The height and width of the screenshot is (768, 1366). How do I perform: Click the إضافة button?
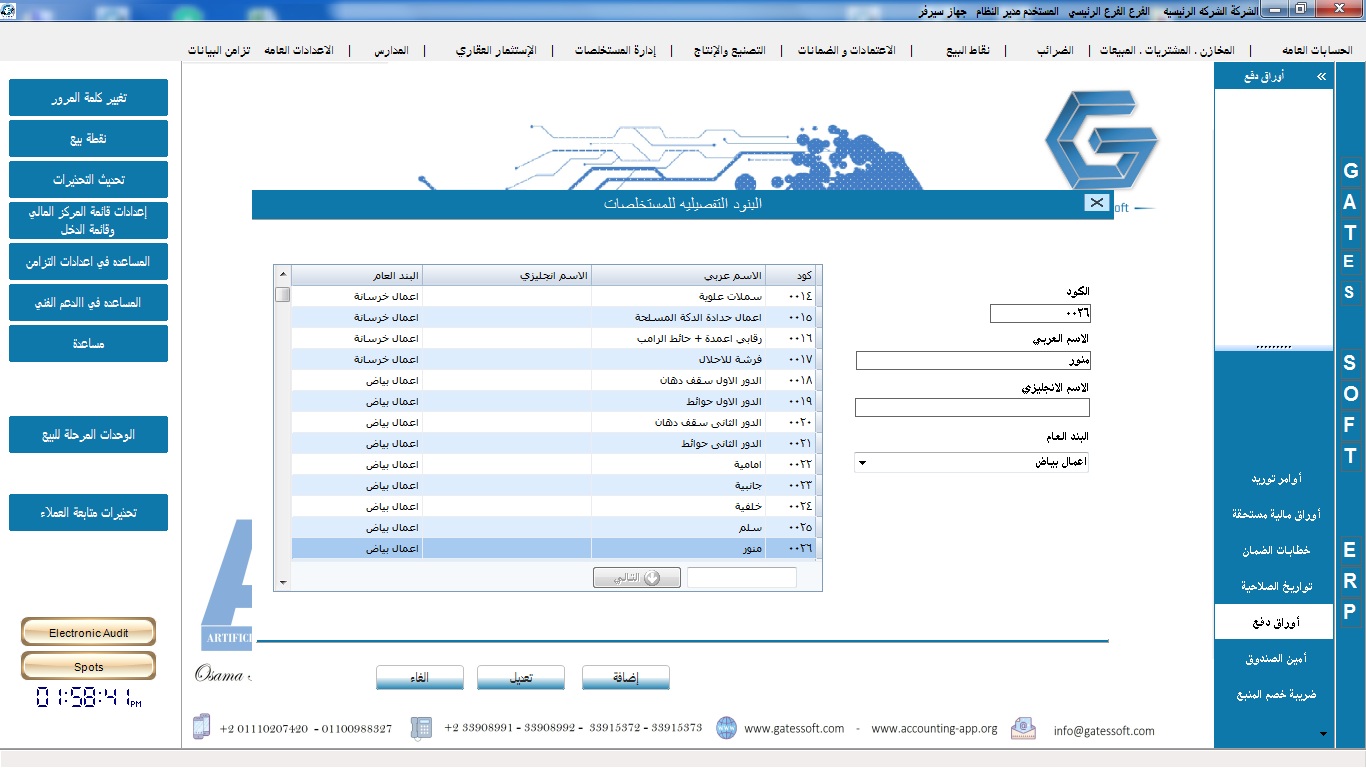(626, 678)
